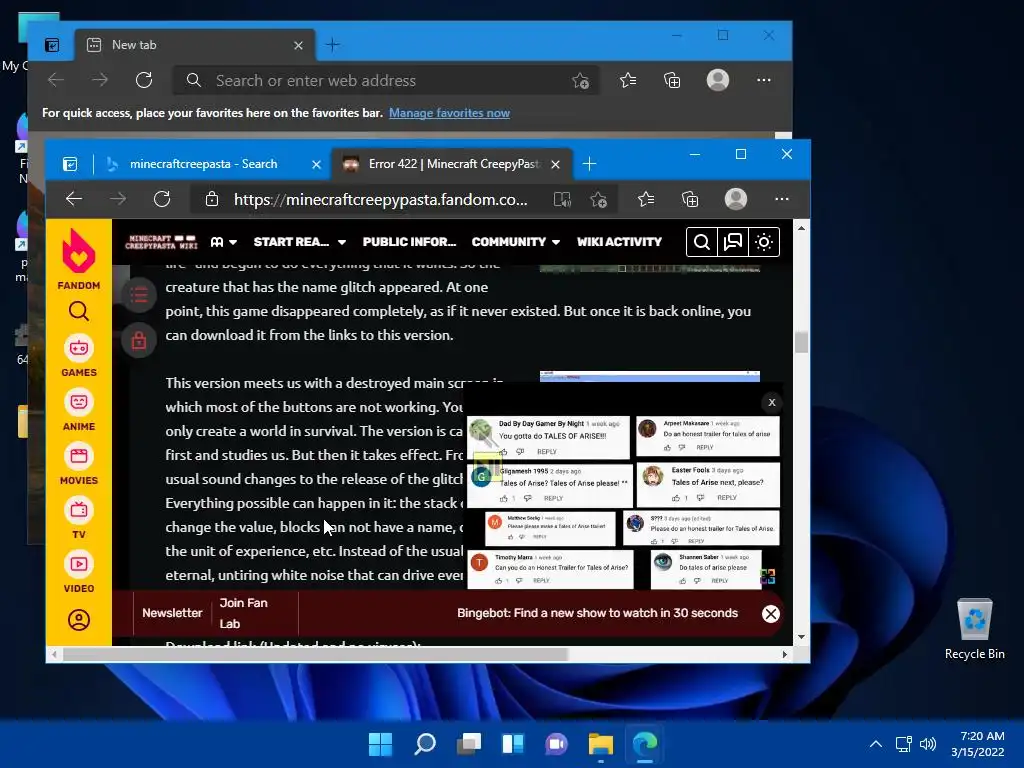Open profile avatar in back Edge window
Screen dimensions: 1024x768
tap(718, 80)
